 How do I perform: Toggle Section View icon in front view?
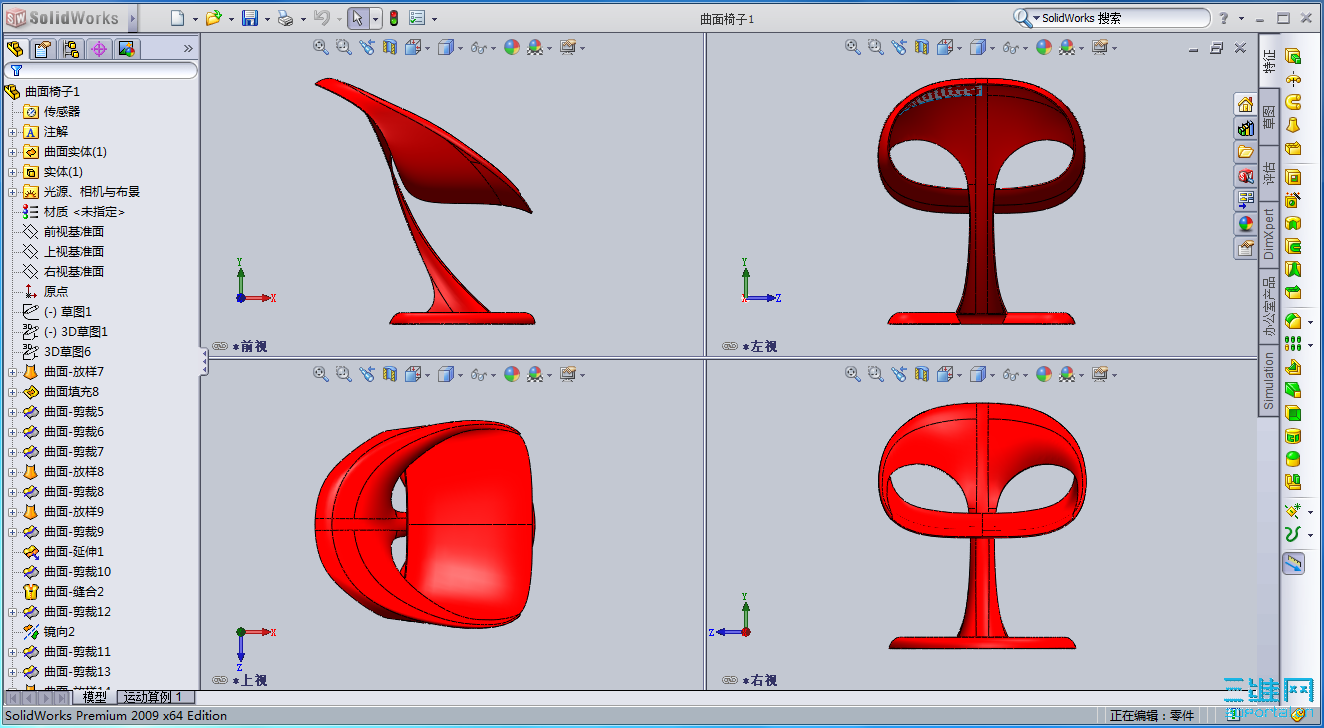[390, 47]
